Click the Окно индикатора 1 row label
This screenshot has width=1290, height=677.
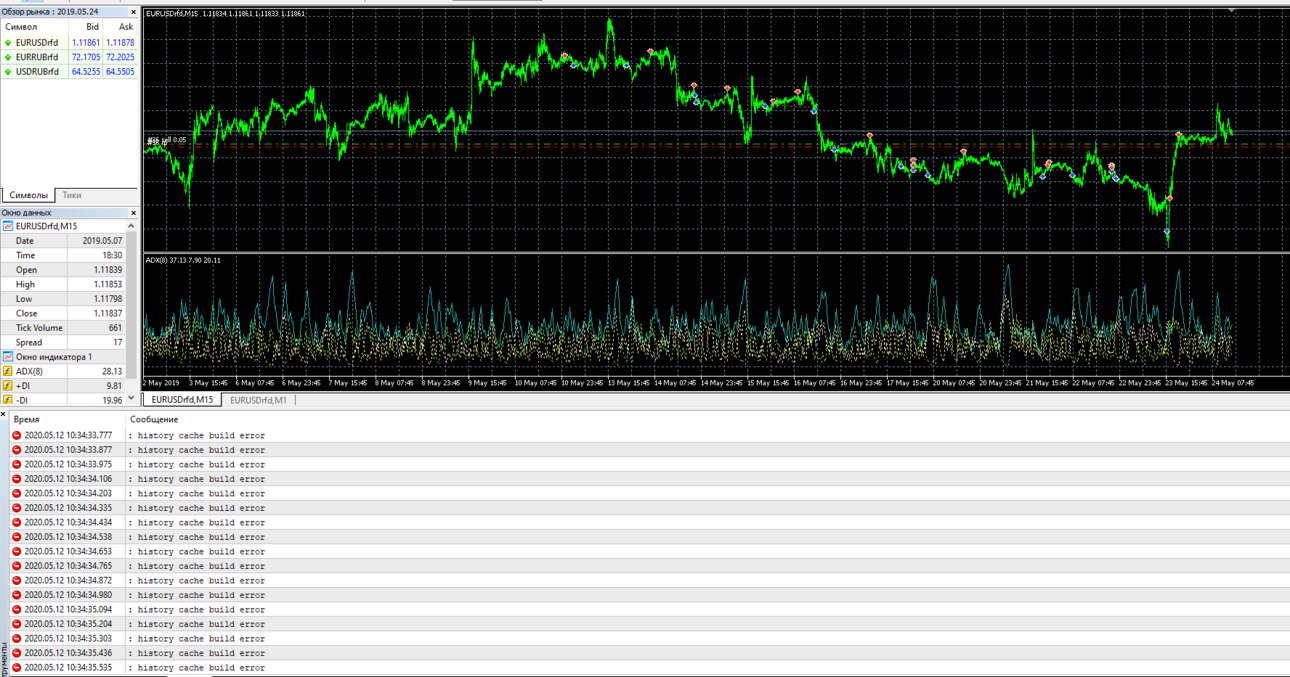pos(54,357)
